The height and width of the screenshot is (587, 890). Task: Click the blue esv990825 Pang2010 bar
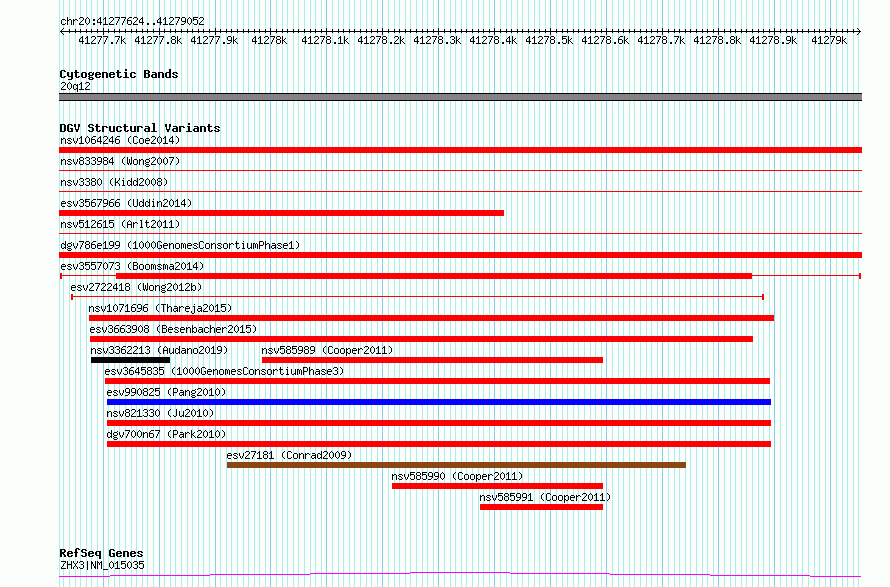[x=439, y=402]
